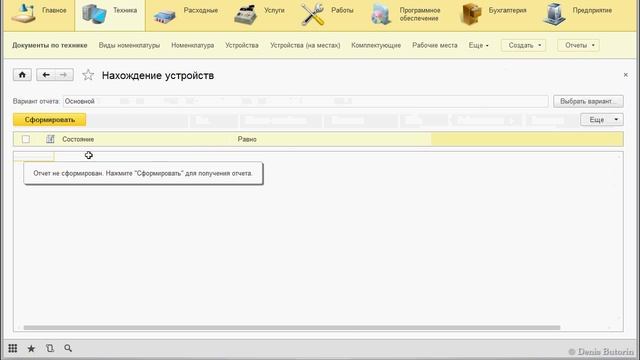Expand the Создать dropdown
This screenshot has height=360, width=640.
coord(524,45)
